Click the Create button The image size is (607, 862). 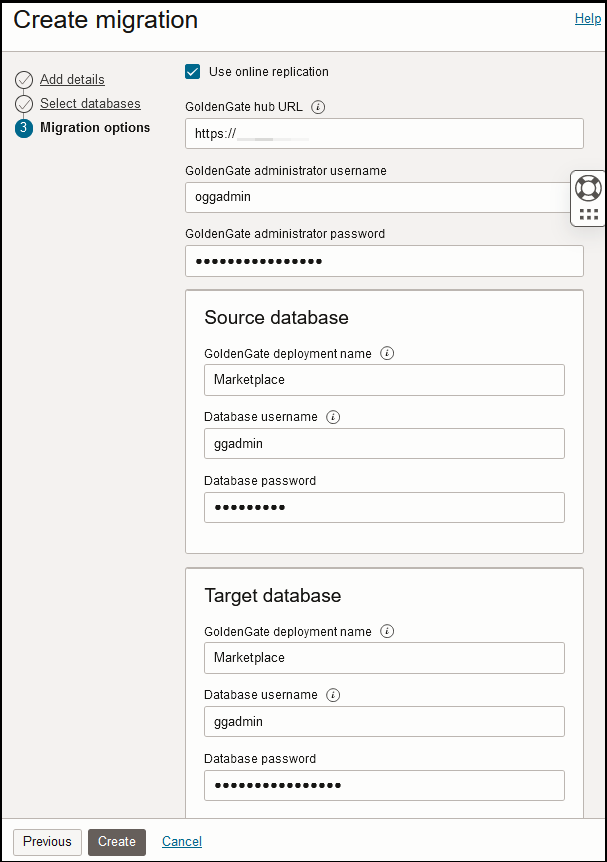117,842
